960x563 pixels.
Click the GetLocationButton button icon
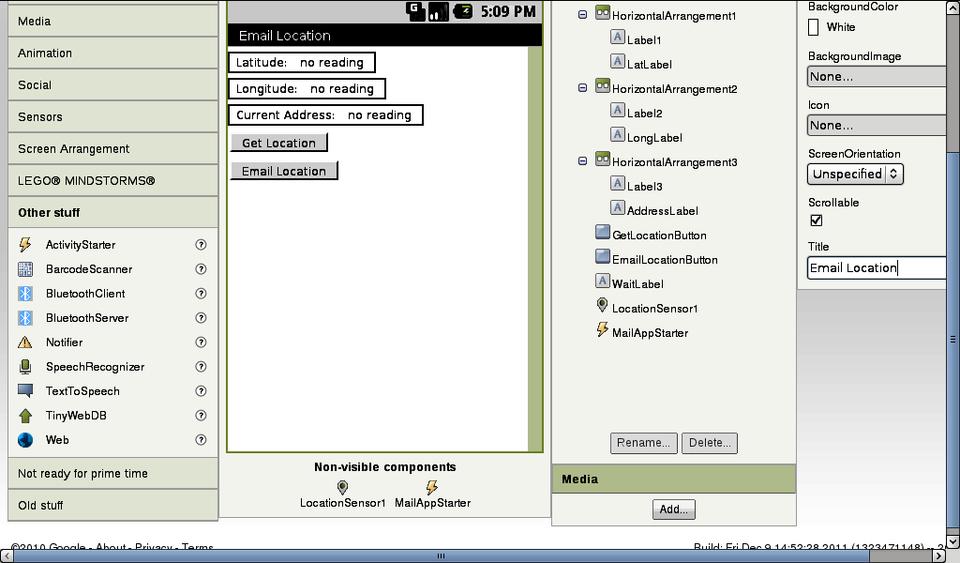tap(602, 233)
